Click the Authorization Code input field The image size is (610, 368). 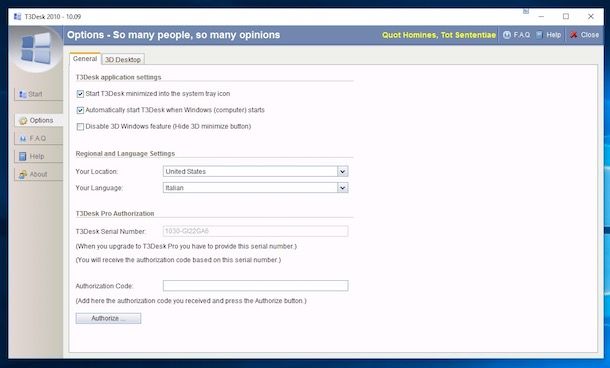[x=256, y=286]
